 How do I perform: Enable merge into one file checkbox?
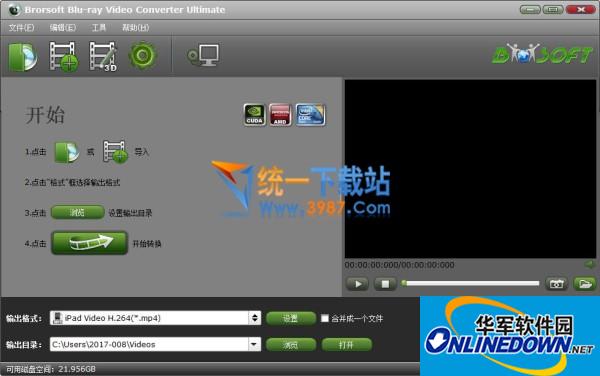(x=325, y=318)
